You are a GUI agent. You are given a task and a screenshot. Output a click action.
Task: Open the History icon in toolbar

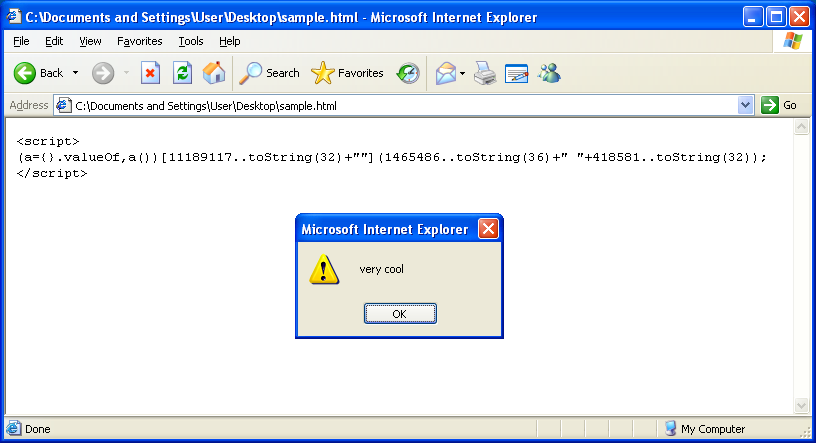tap(408, 73)
